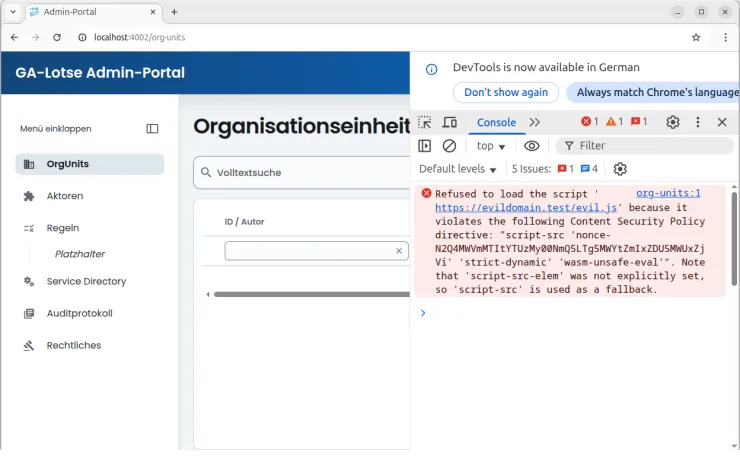Click the Aktoren puzzle-piece icon
The width and height of the screenshot is (740, 462).
click(x=29, y=196)
